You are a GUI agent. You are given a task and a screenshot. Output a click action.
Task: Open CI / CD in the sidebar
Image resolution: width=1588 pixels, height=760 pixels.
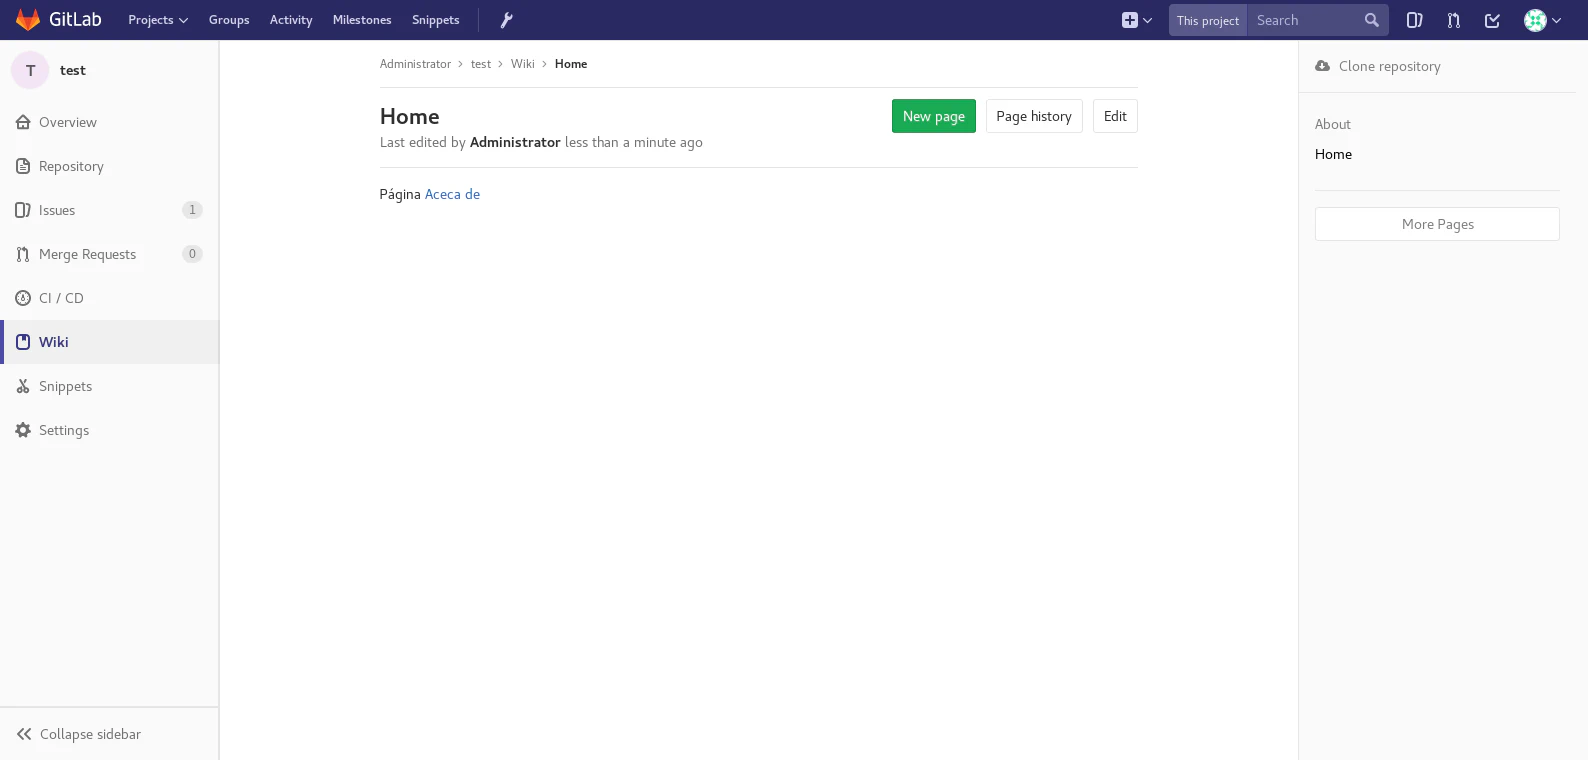click(x=61, y=298)
